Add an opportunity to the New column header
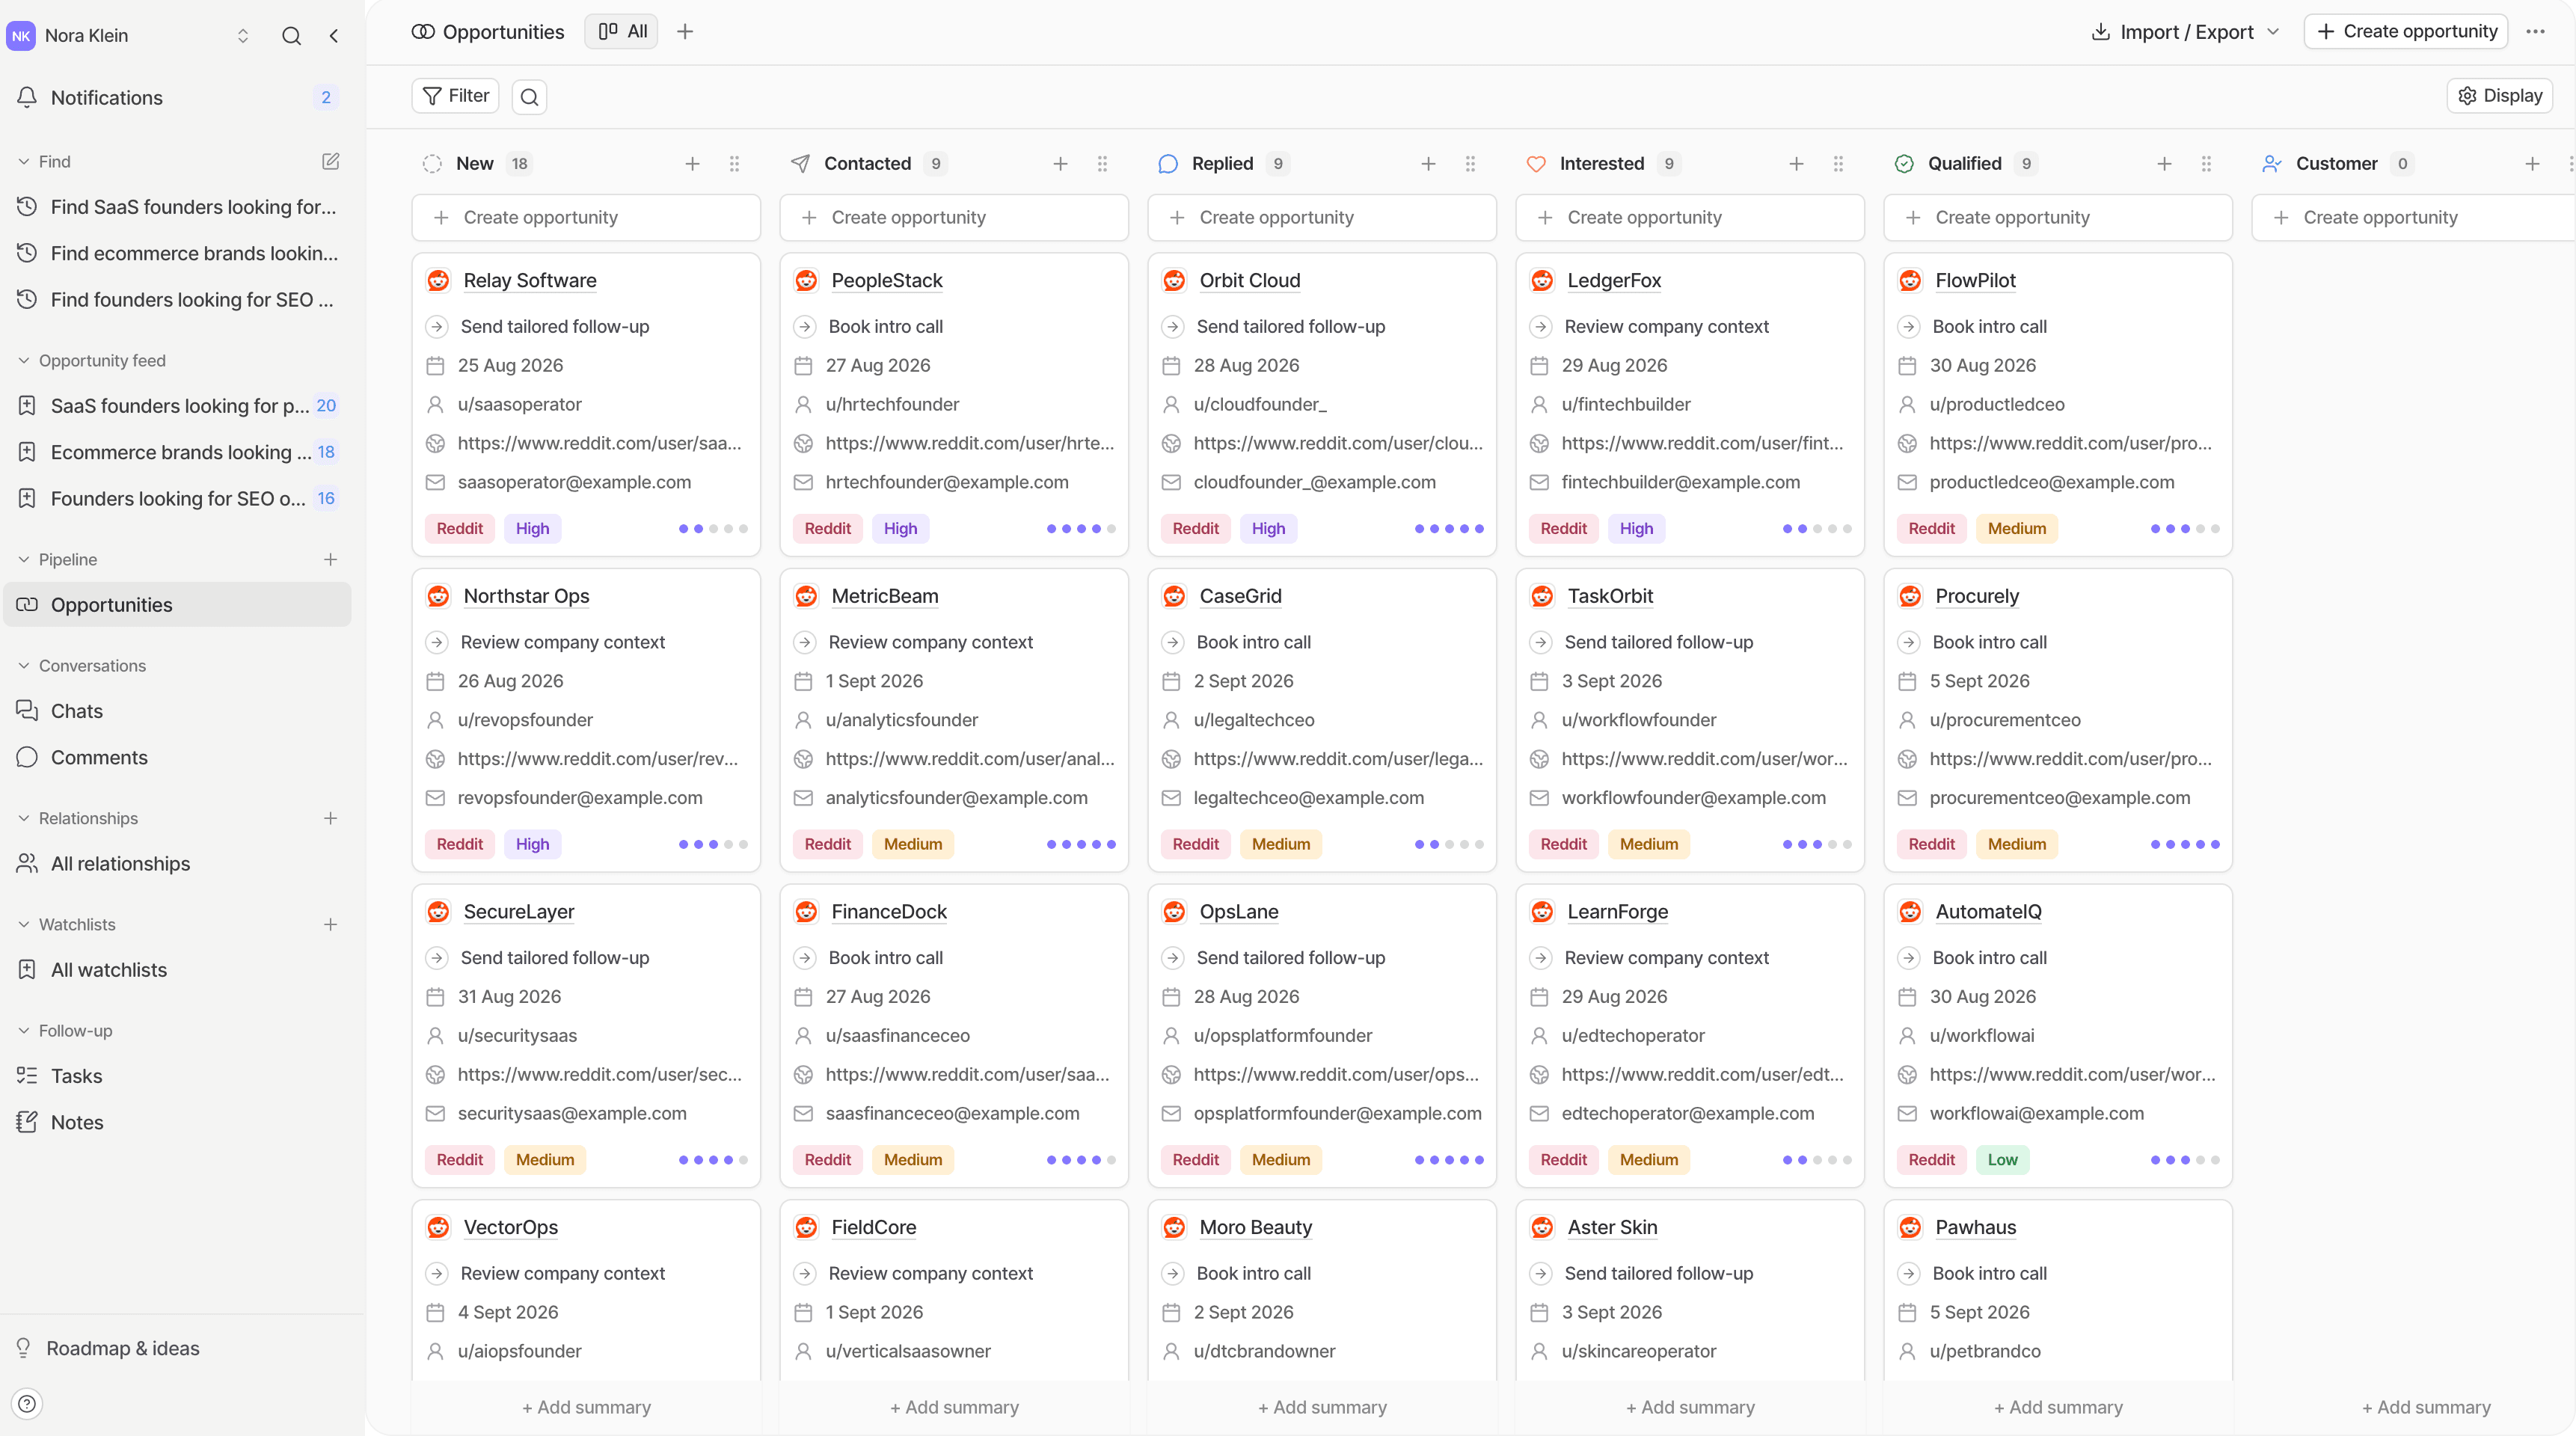The width and height of the screenshot is (2576, 1436). pyautogui.click(x=692, y=163)
